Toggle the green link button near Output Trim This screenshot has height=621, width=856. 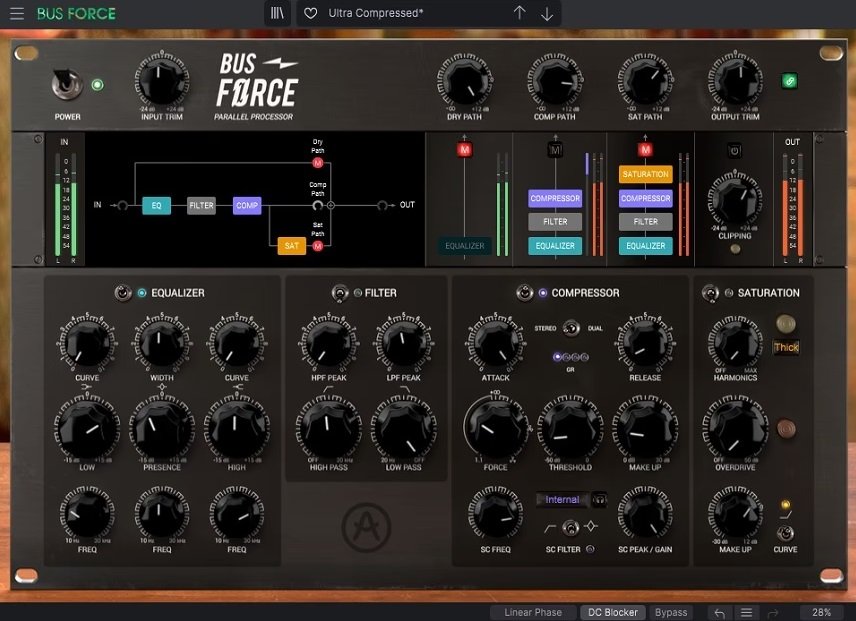[789, 81]
